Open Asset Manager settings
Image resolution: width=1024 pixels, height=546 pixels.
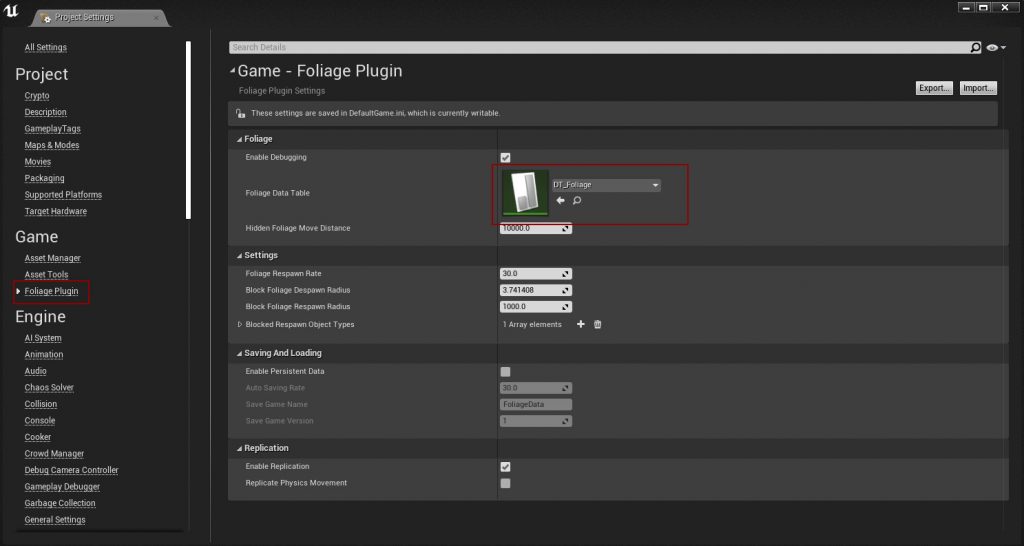53,258
